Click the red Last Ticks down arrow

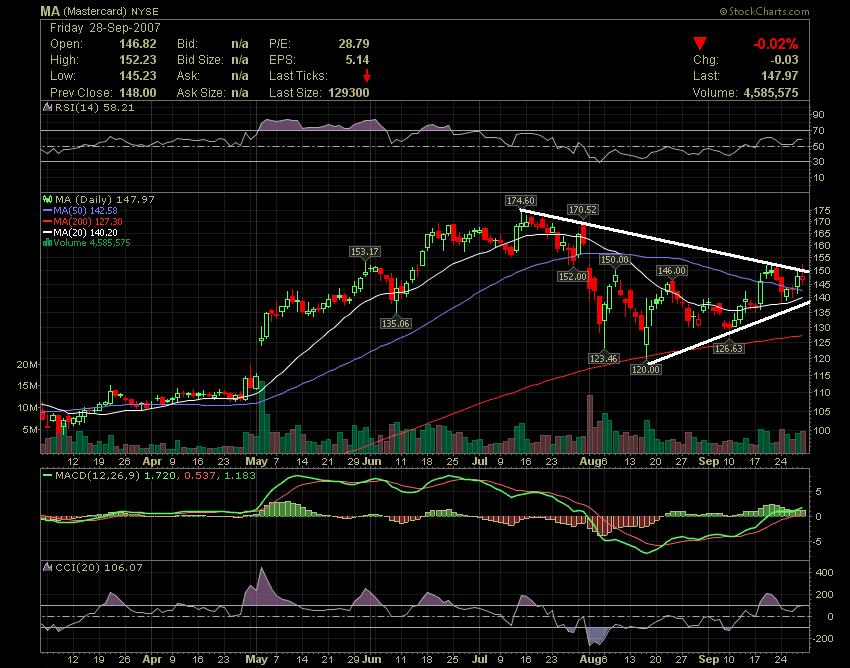pyautogui.click(x=366, y=76)
